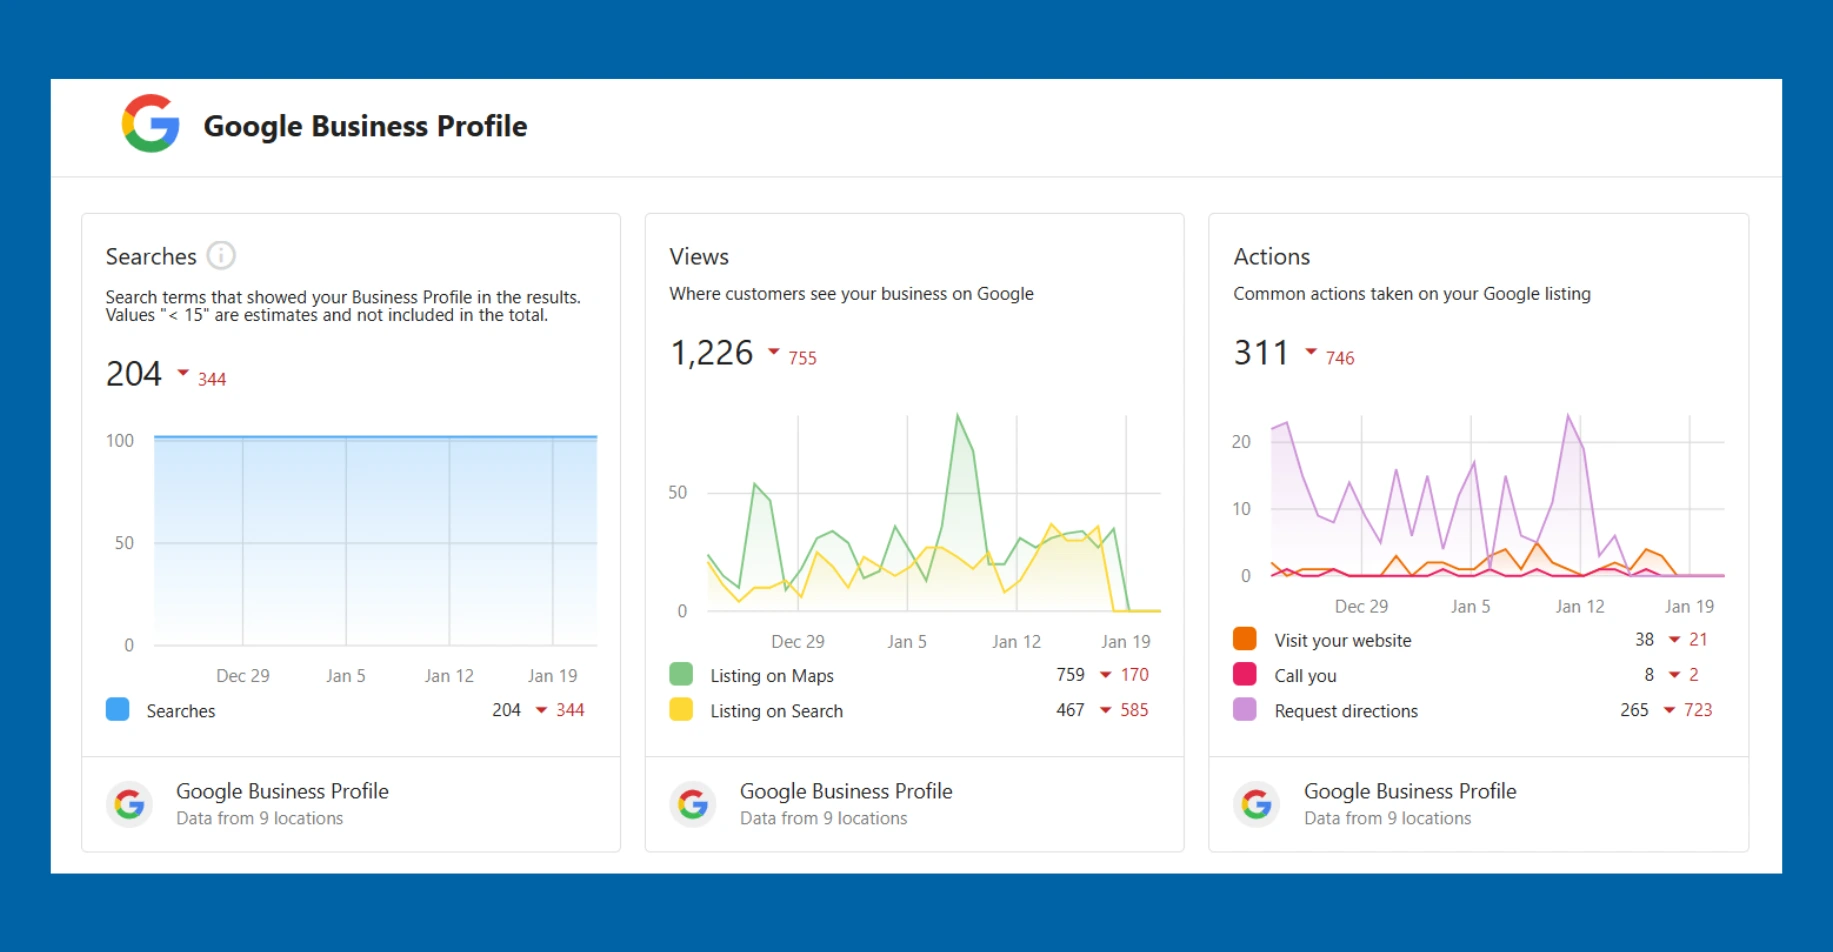Toggle the orange Visit your website swatch
The image size is (1833, 952).
(x=1245, y=639)
